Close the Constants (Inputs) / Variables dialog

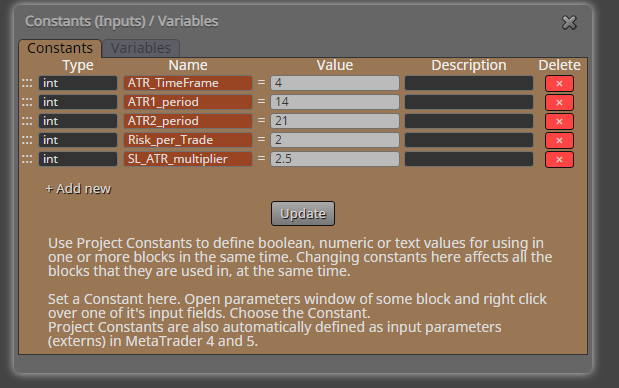click(569, 22)
